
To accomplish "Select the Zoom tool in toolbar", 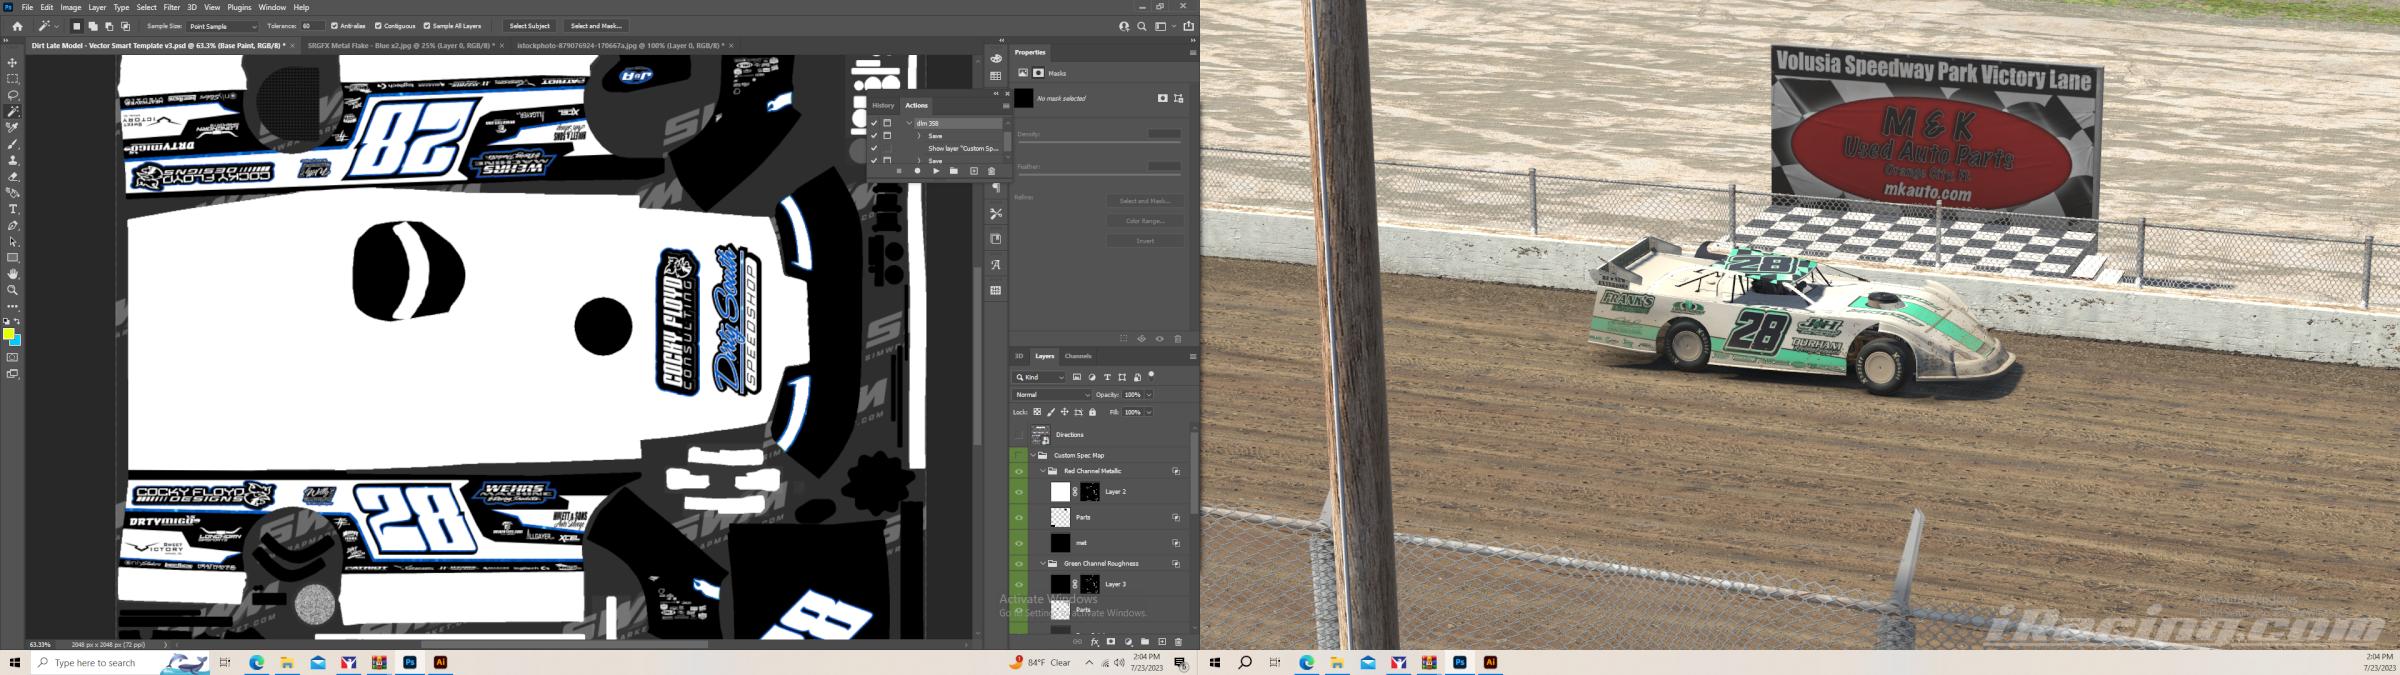I will [13, 290].
